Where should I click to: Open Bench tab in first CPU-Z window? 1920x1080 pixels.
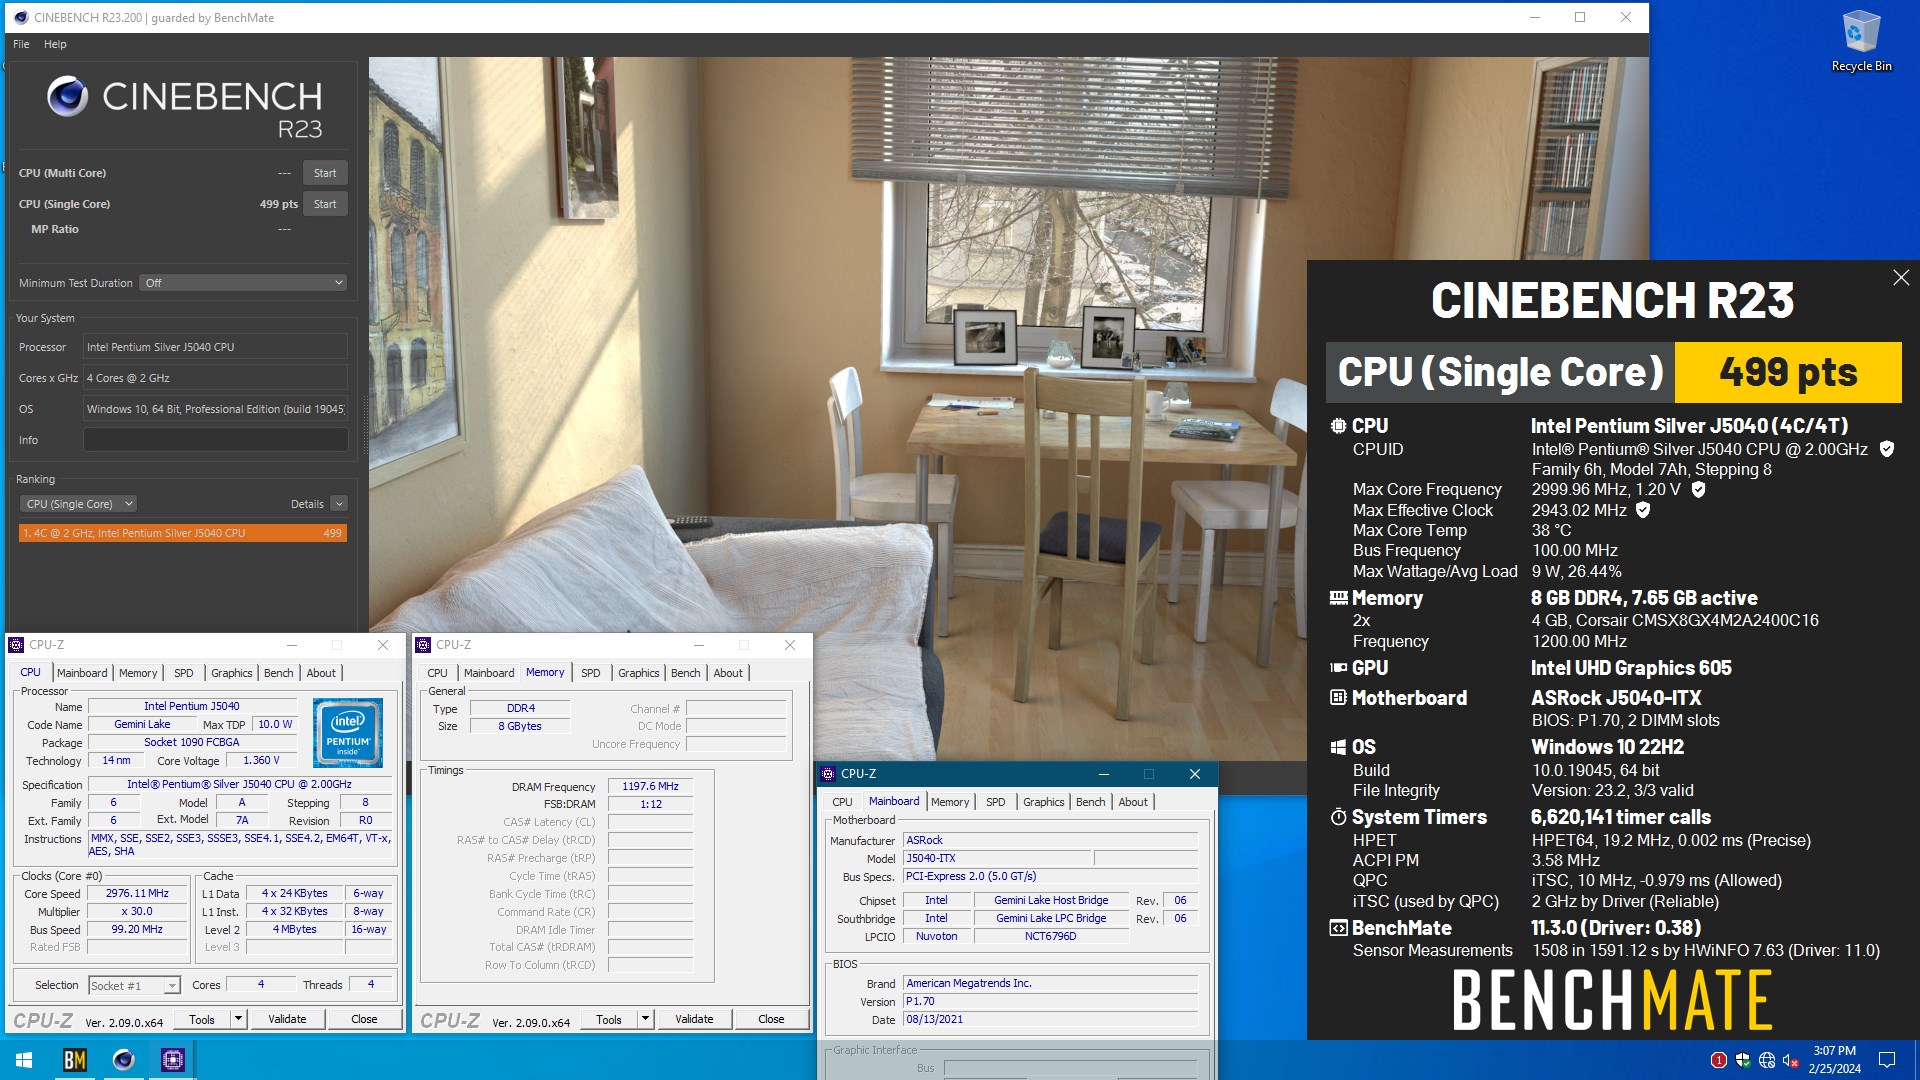[x=279, y=673]
